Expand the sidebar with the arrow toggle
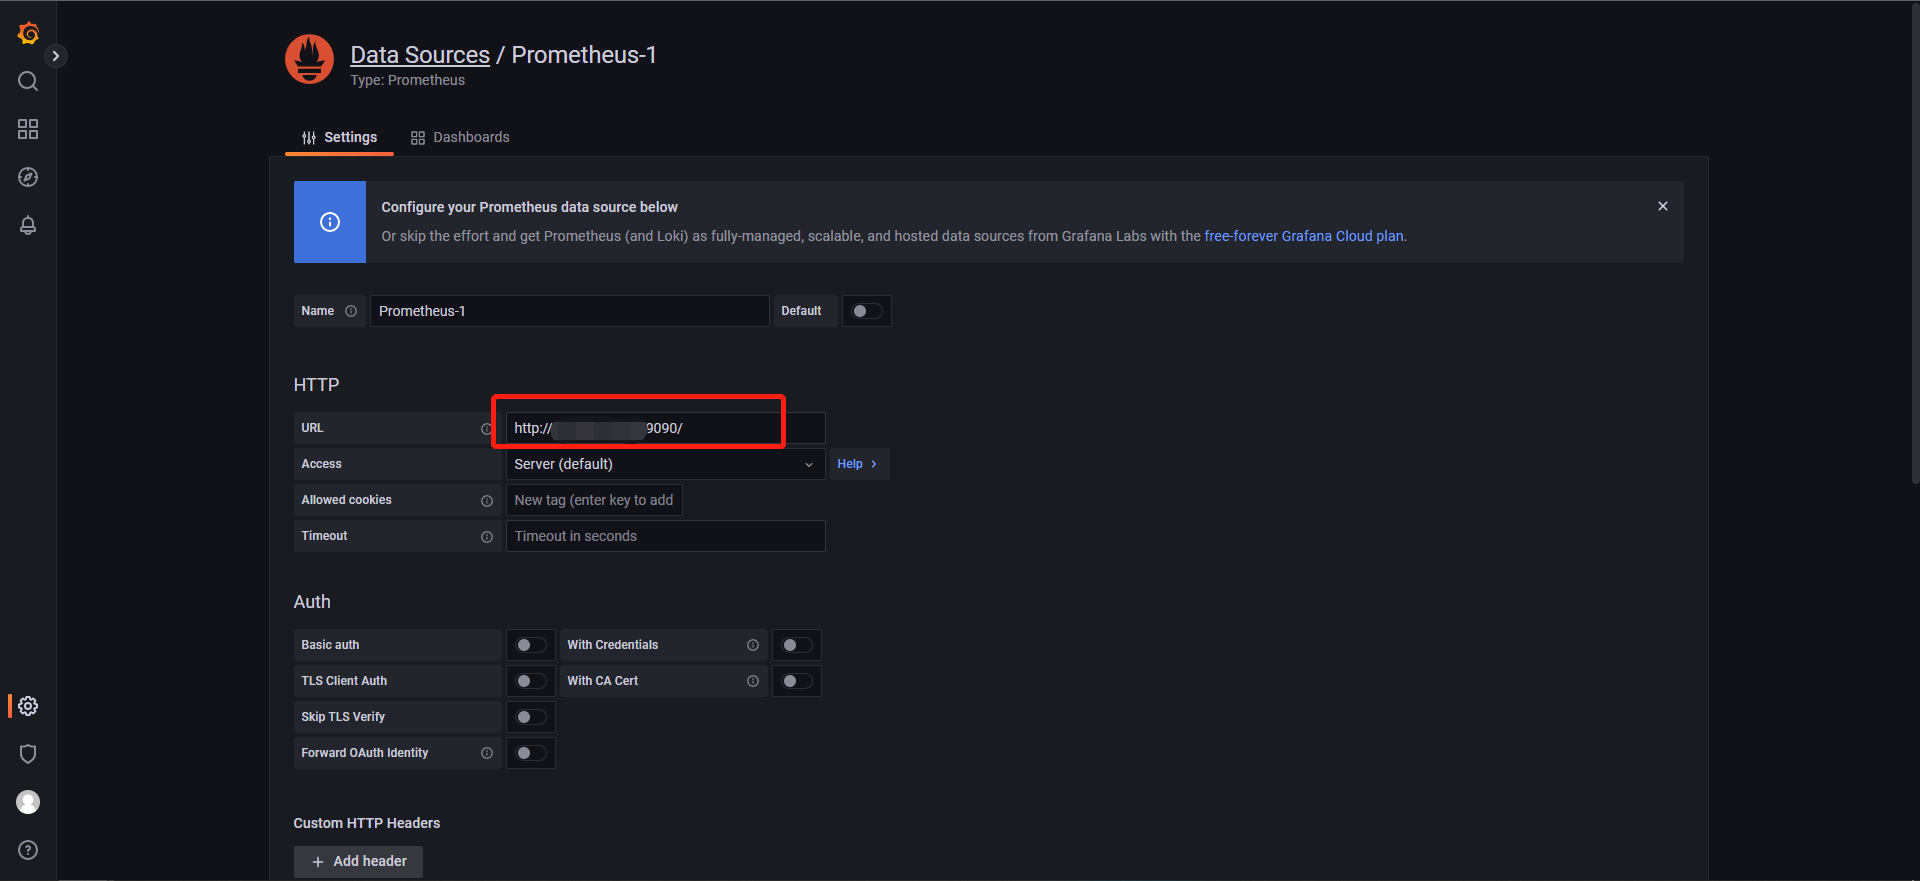The height and width of the screenshot is (881, 1920). pos(56,56)
